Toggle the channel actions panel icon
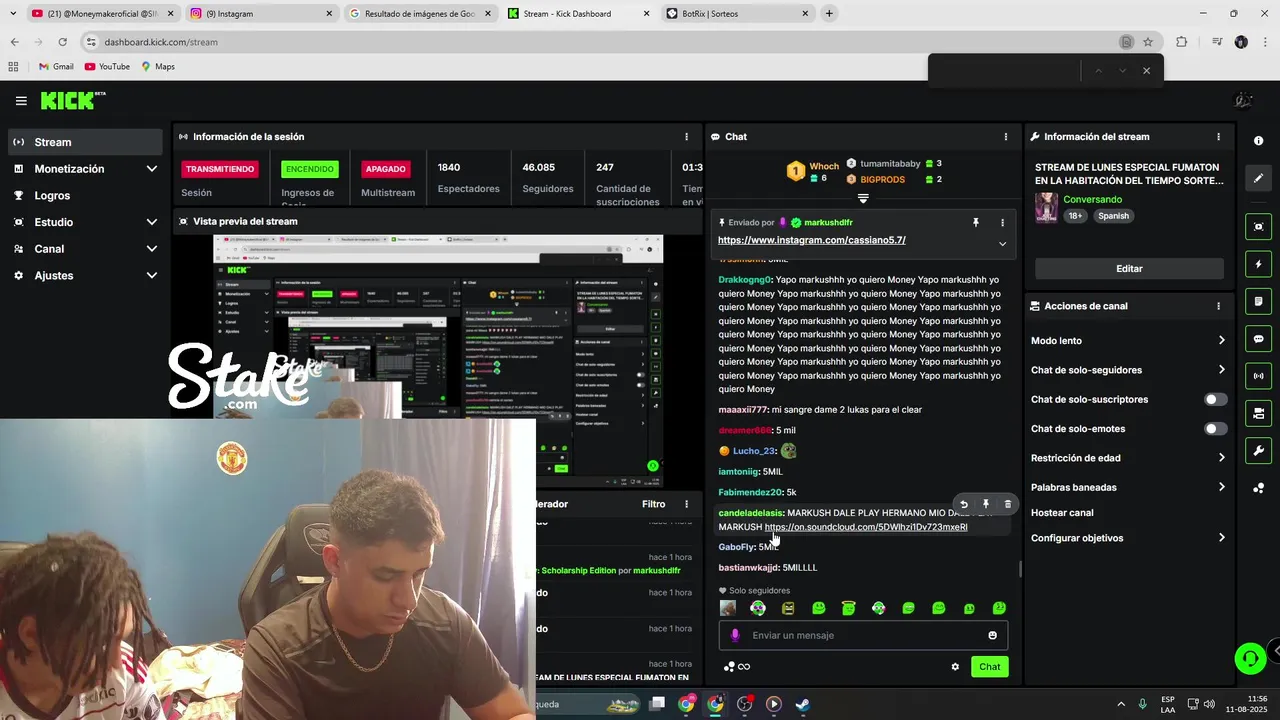The height and width of the screenshot is (720, 1280). point(1258,413)
